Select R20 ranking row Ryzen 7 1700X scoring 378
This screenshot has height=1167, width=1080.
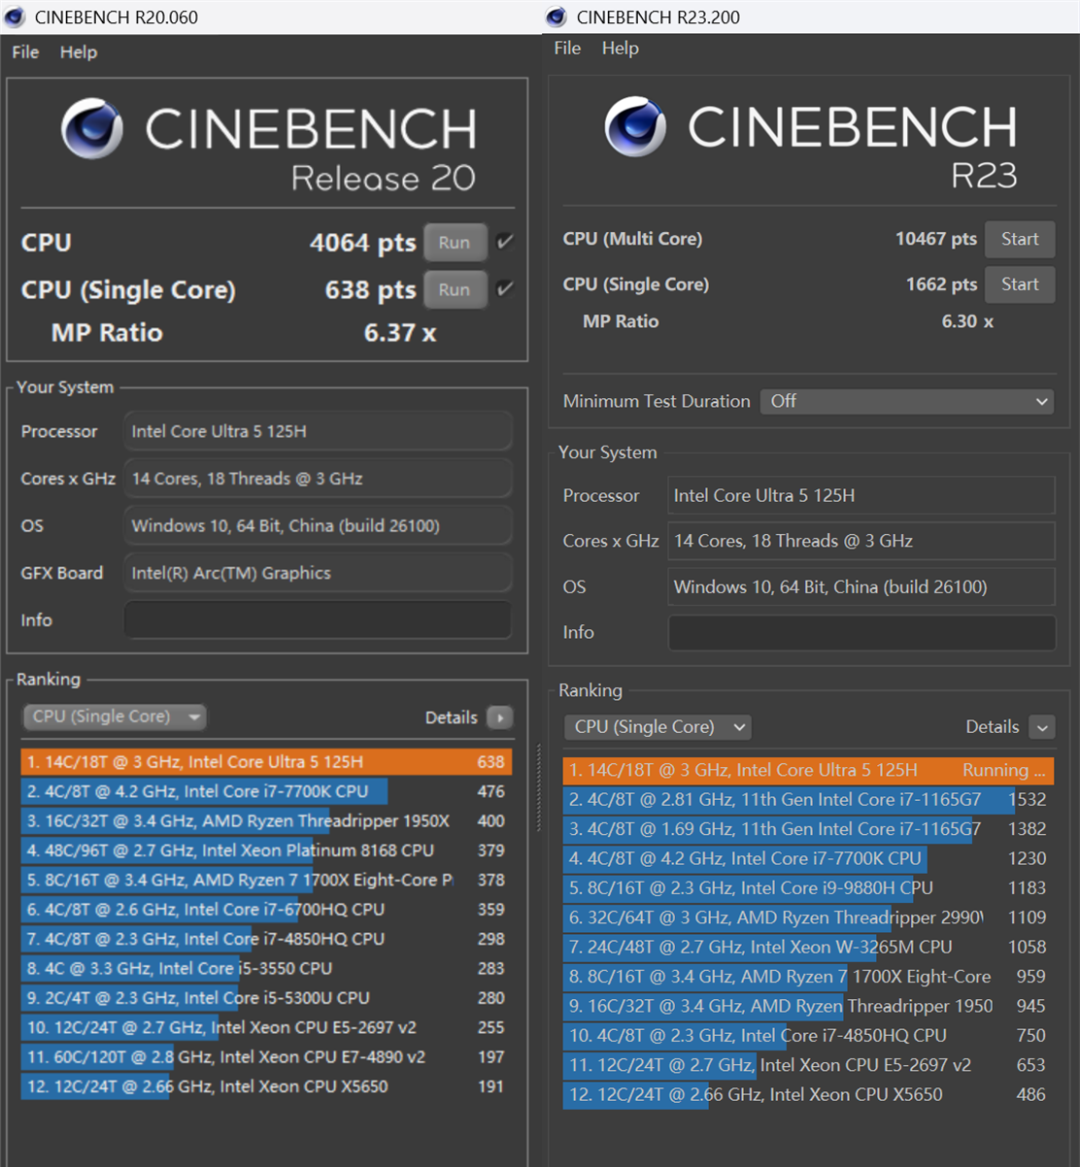point(266,880)
